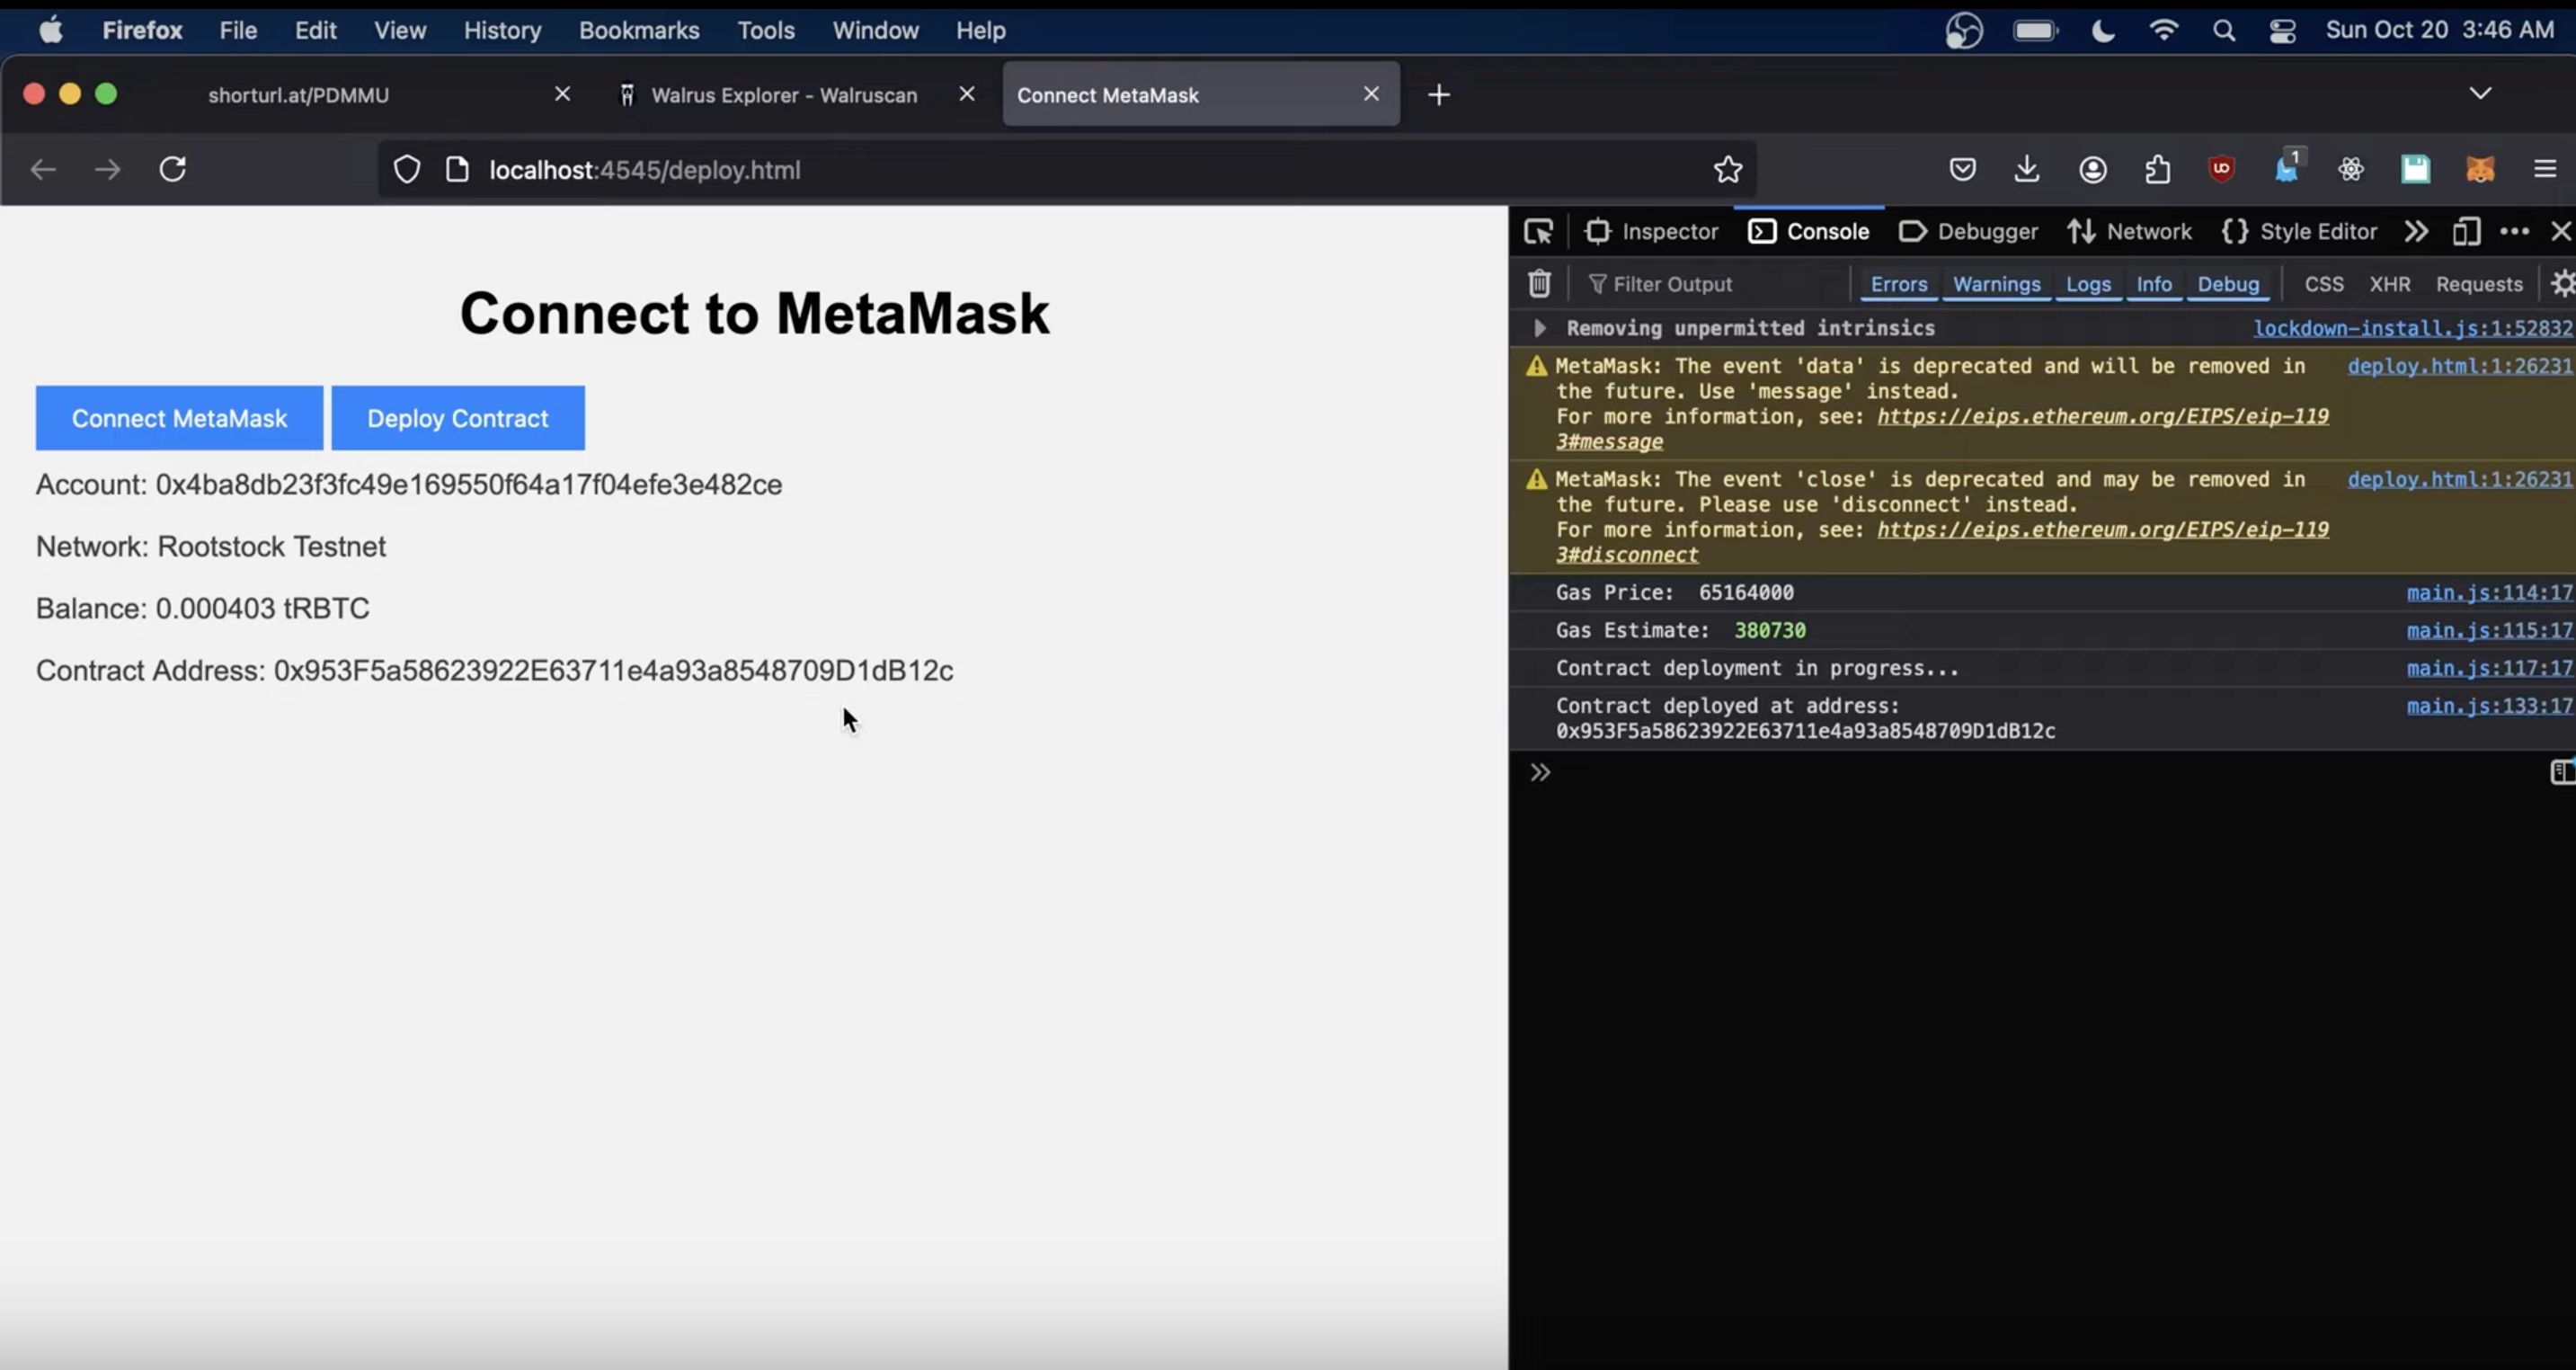Toggle the XHR filter
The width and height of the screenshot is (2576, 1370).
2389,285
